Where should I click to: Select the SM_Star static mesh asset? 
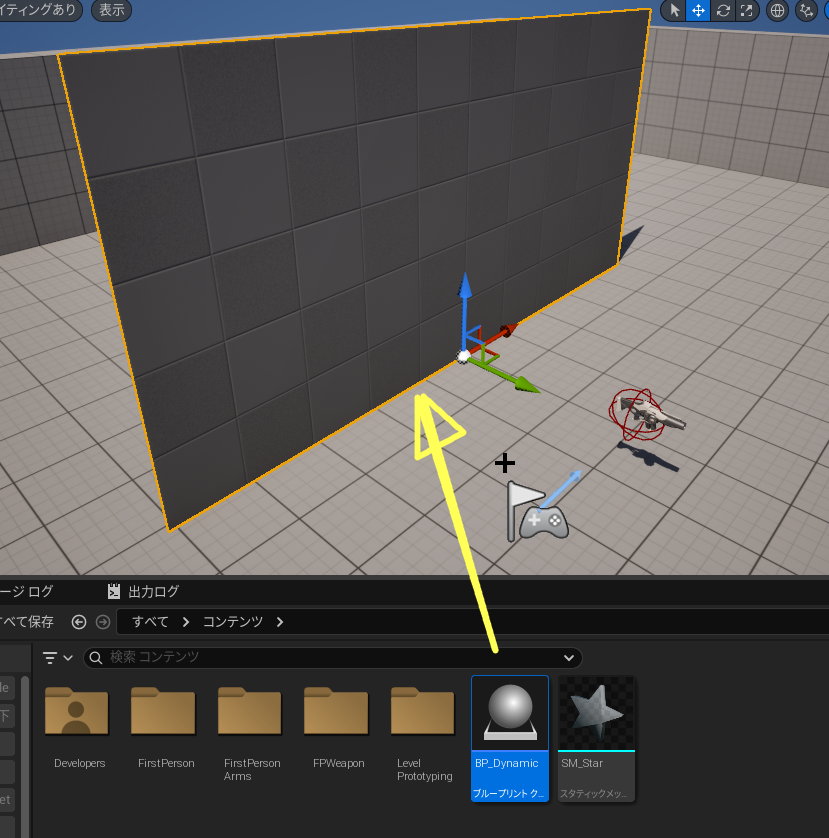pyautogui.click(x=596, y=738)
